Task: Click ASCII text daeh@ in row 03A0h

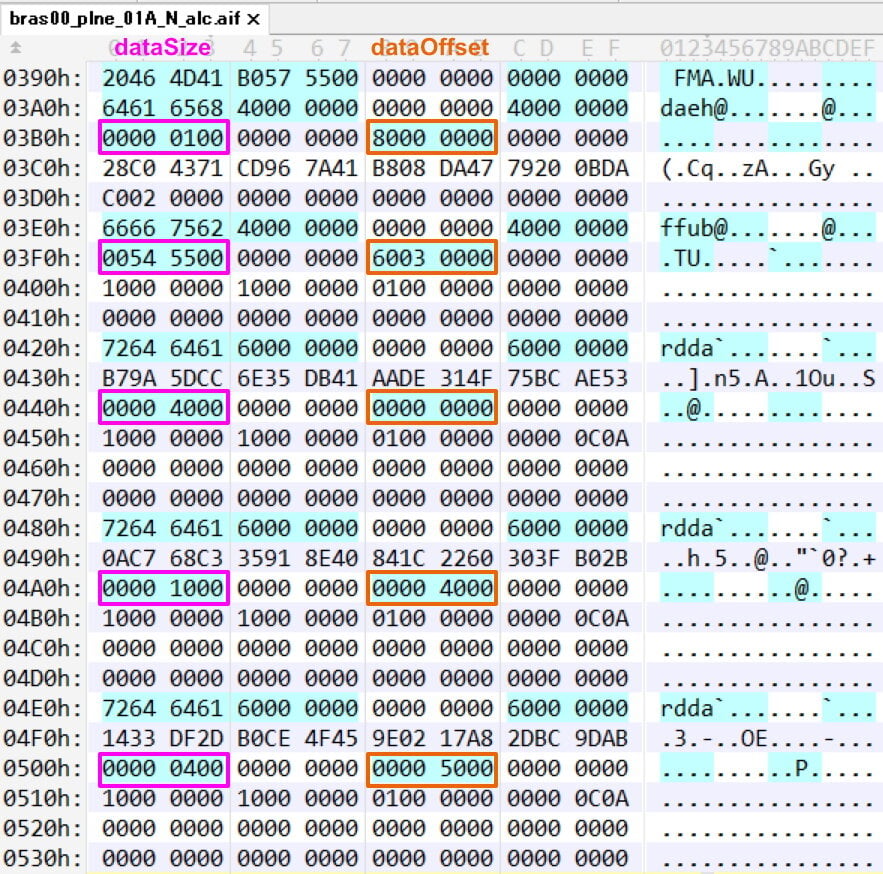Action: (694, 108)
